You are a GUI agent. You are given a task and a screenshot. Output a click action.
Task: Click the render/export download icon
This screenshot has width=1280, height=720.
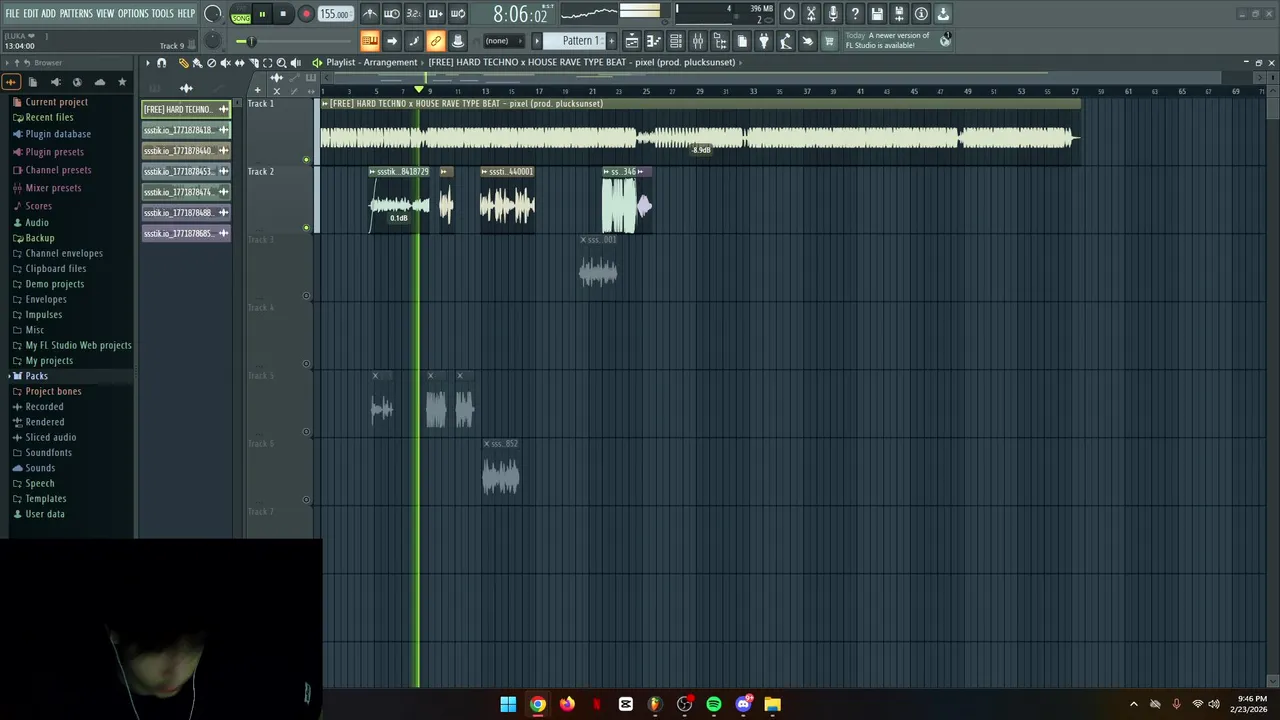pos(943,14)
